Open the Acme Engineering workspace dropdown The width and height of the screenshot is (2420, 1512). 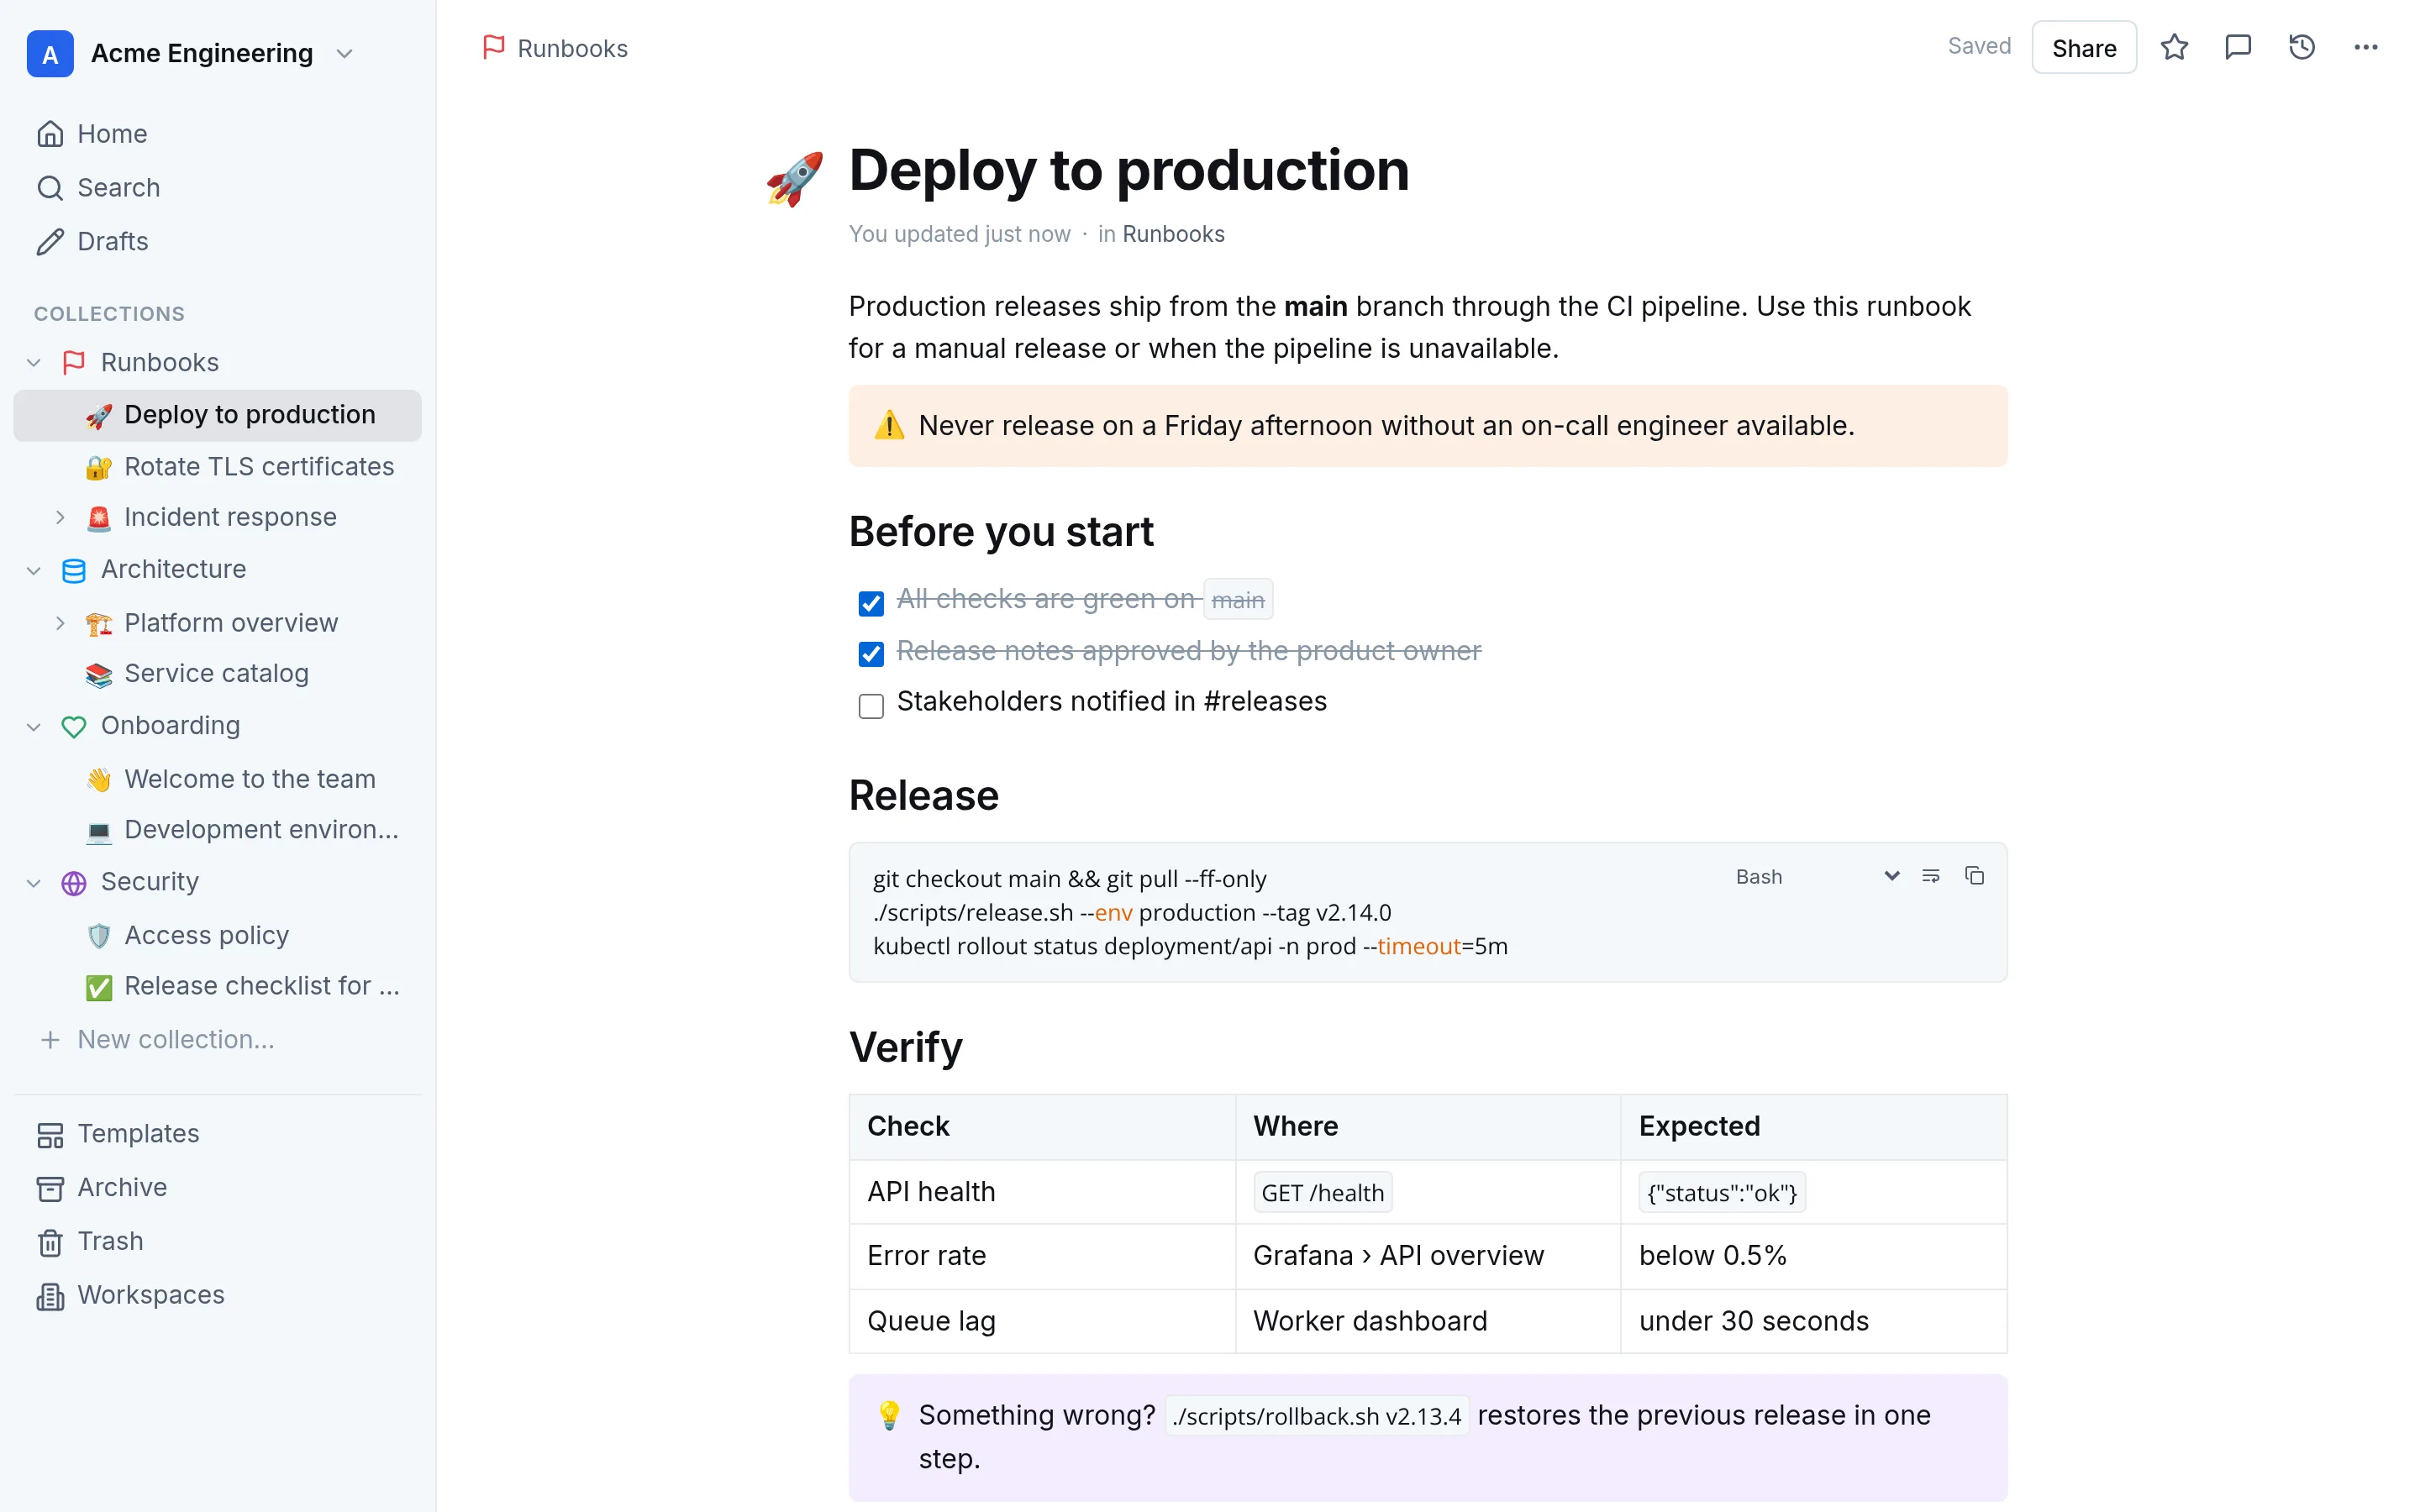(344, 53)
